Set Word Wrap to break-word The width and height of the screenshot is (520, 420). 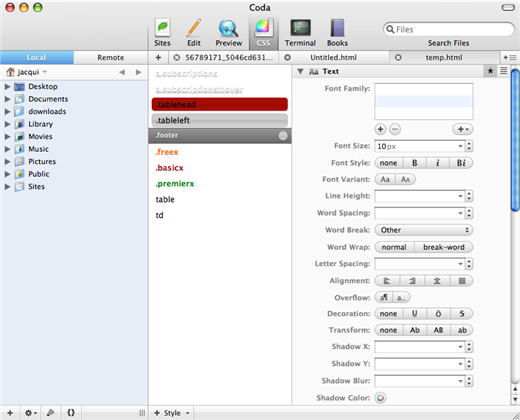click(x=444, y=247)
